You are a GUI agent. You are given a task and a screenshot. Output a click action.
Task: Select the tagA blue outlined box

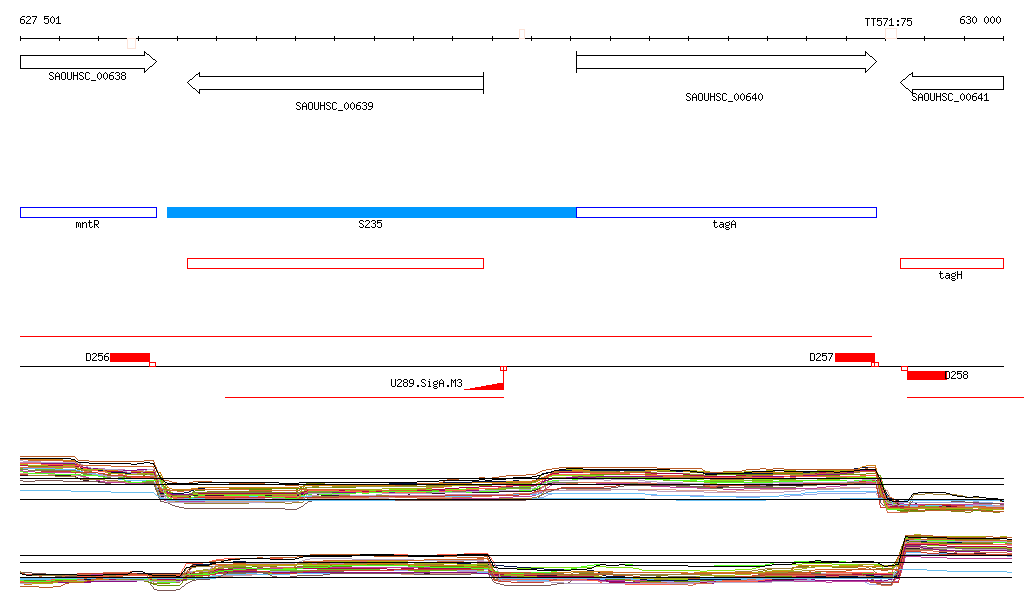(726, 212)
